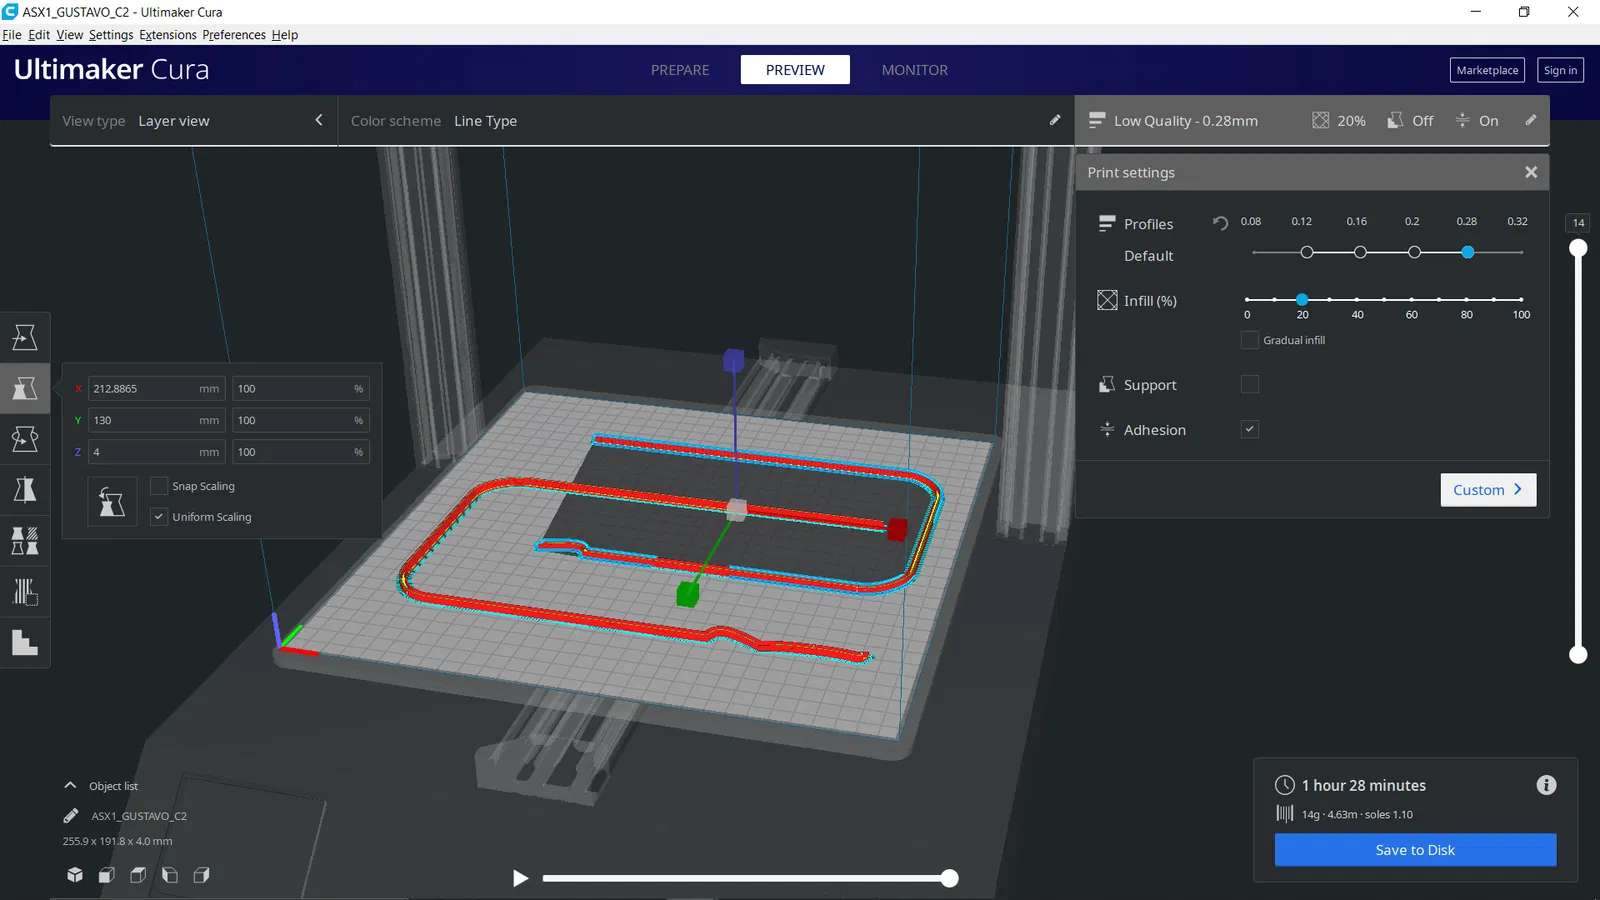
Task: Open the Extensions menu
Action: (168, 34)
